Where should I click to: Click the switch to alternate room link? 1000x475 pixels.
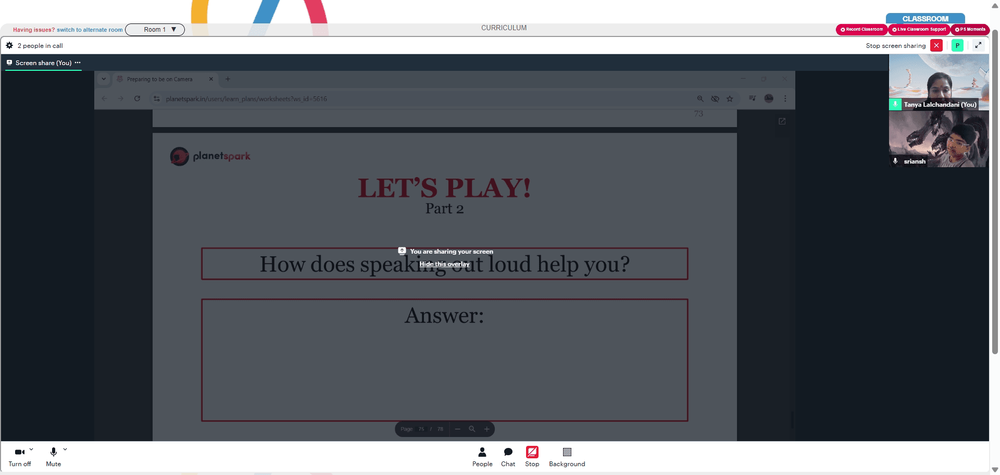click(90, 30)
